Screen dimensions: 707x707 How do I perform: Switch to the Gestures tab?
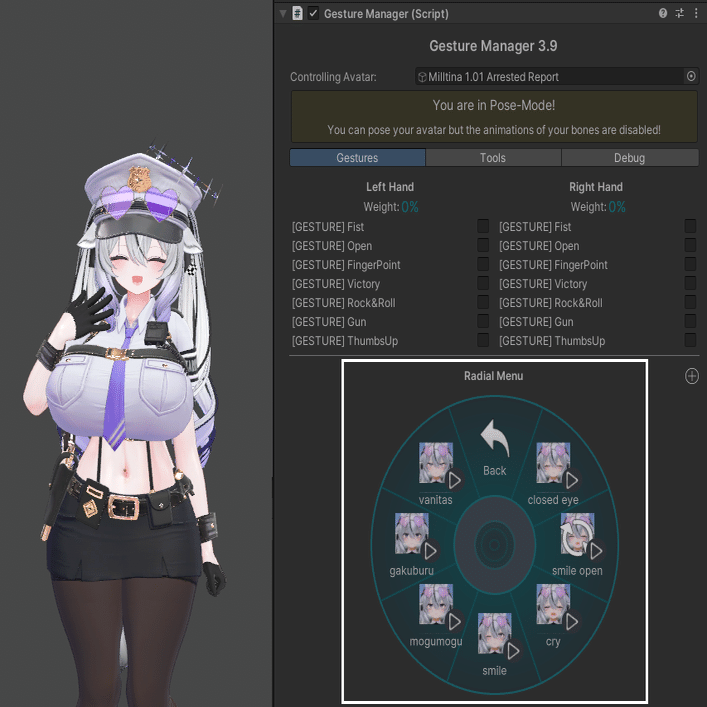pyautogui.click(x=358, y=158)
